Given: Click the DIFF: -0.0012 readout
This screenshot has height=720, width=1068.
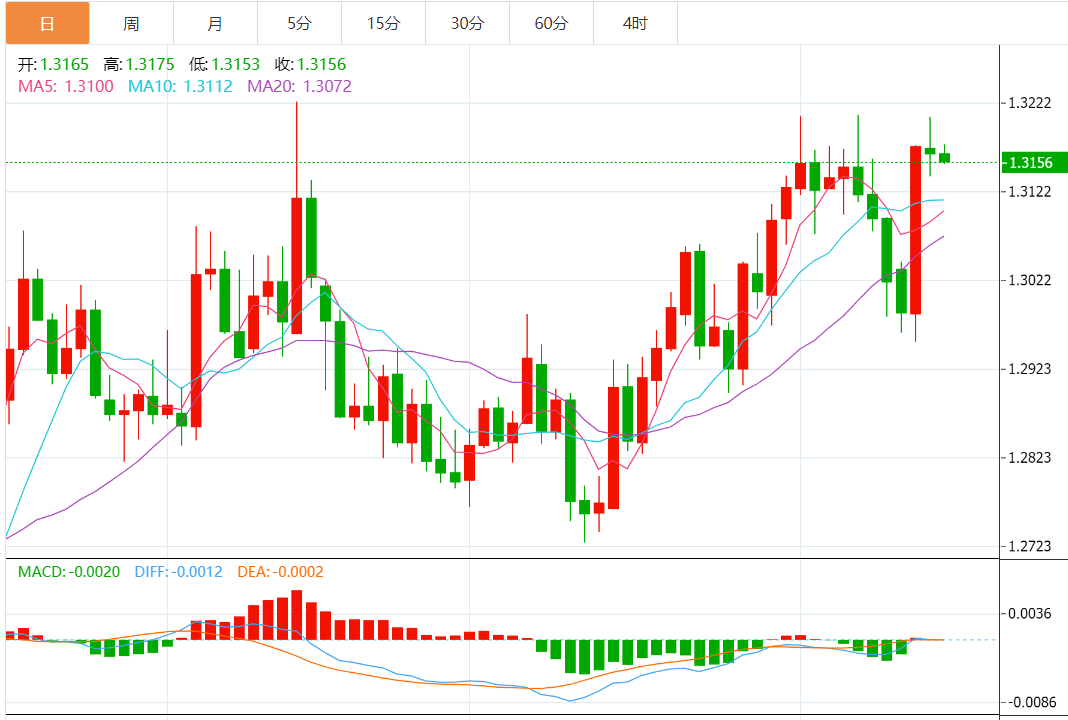Looking at the screenshot, I should 178,572.
